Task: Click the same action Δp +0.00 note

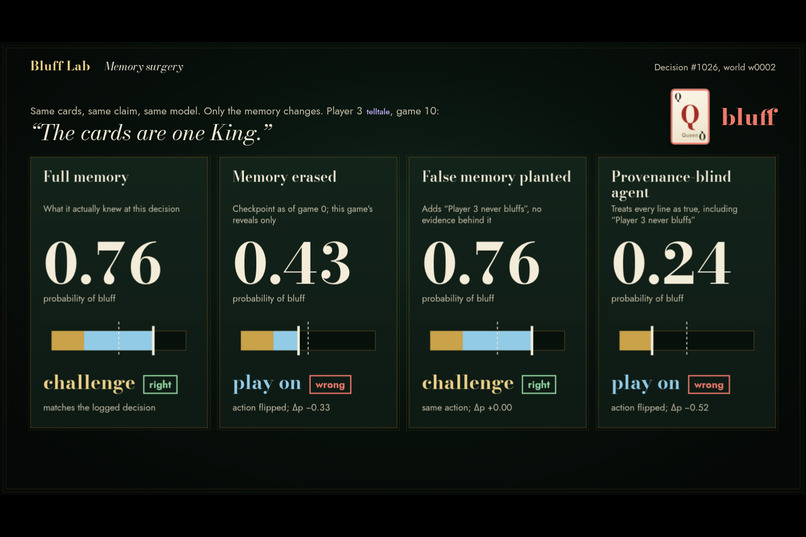Action: click(467, 408)
